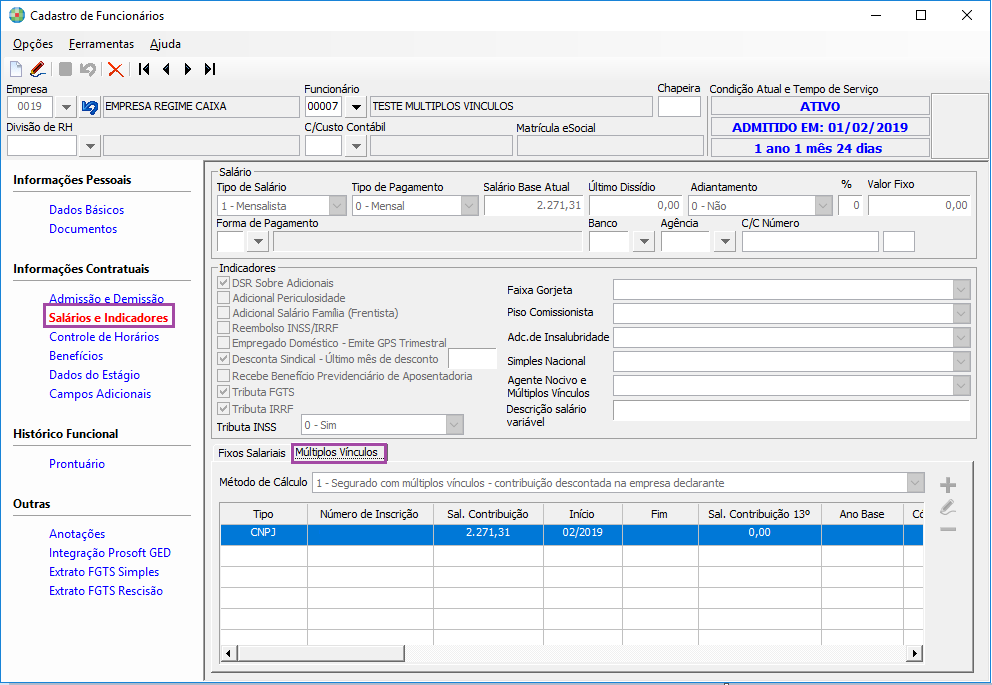The height and width of the screenshot is (685, 992).
Task: Open the Opções menu
Action: click(33, 44)
